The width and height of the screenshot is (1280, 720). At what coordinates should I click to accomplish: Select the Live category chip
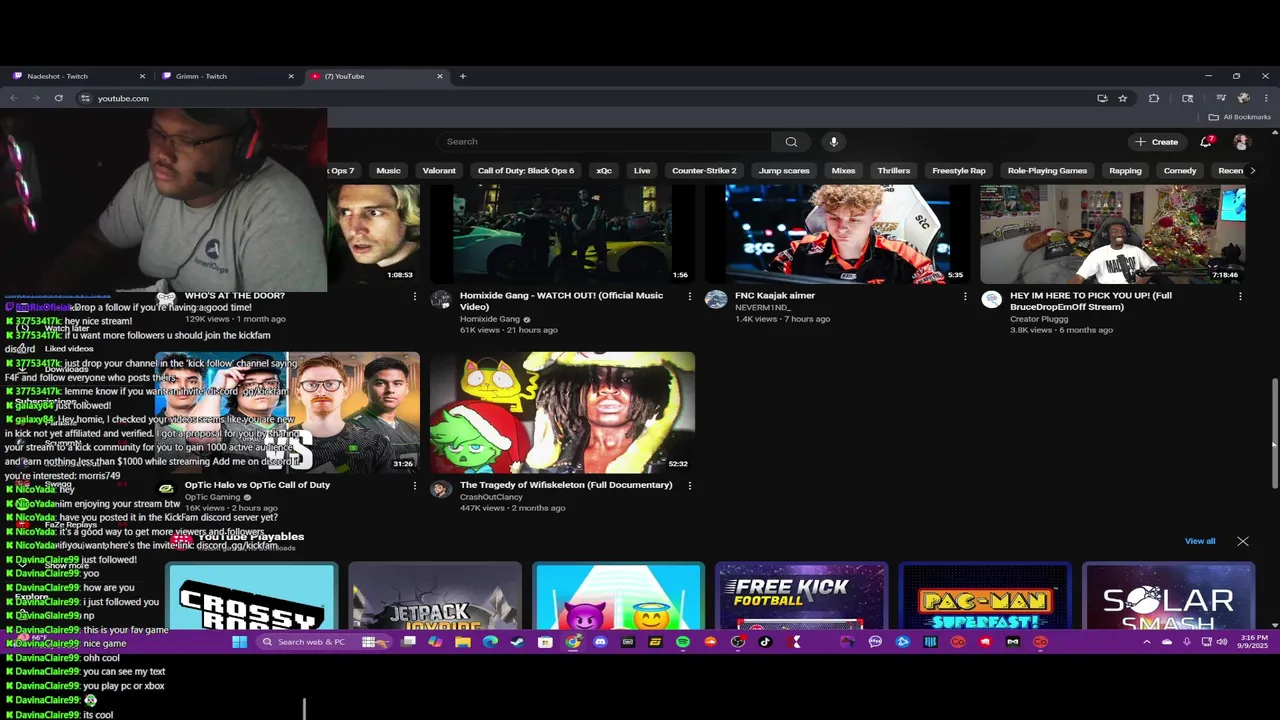point(642,171)
